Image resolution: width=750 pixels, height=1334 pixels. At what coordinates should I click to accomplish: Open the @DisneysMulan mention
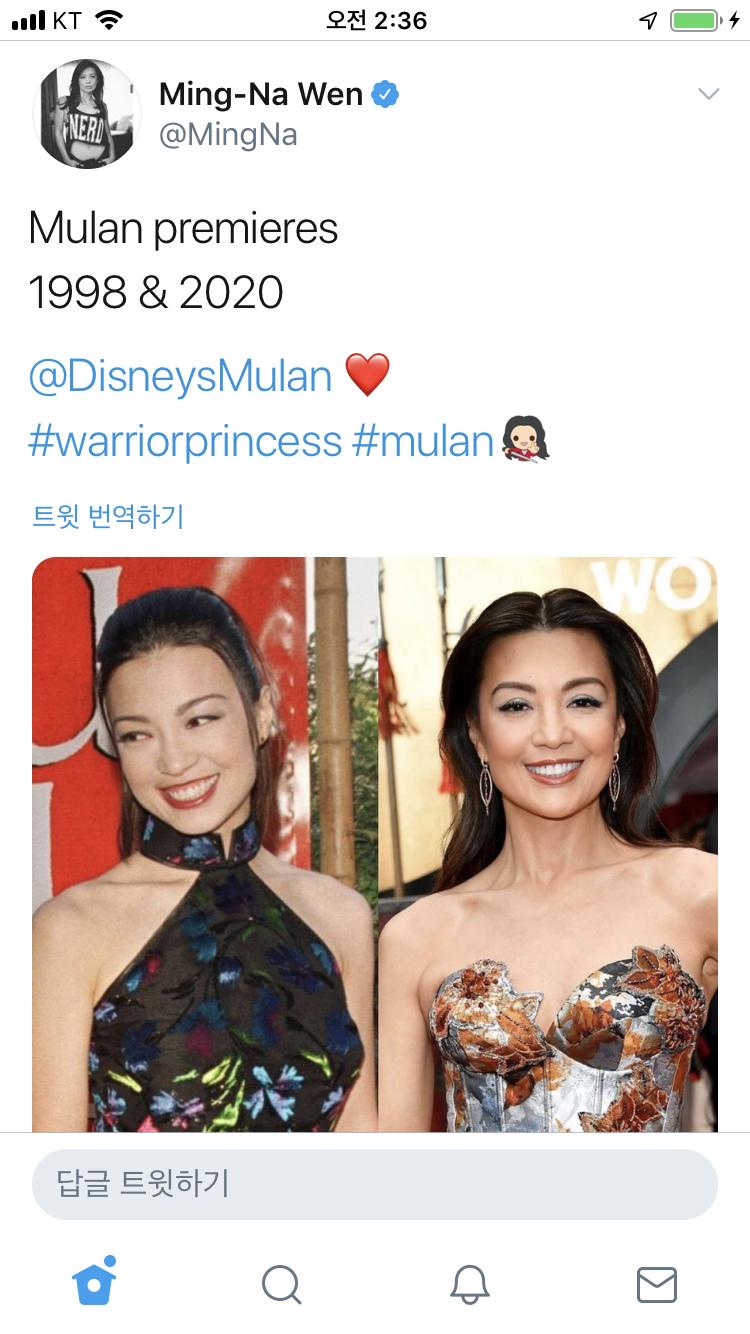coord(180,377)
